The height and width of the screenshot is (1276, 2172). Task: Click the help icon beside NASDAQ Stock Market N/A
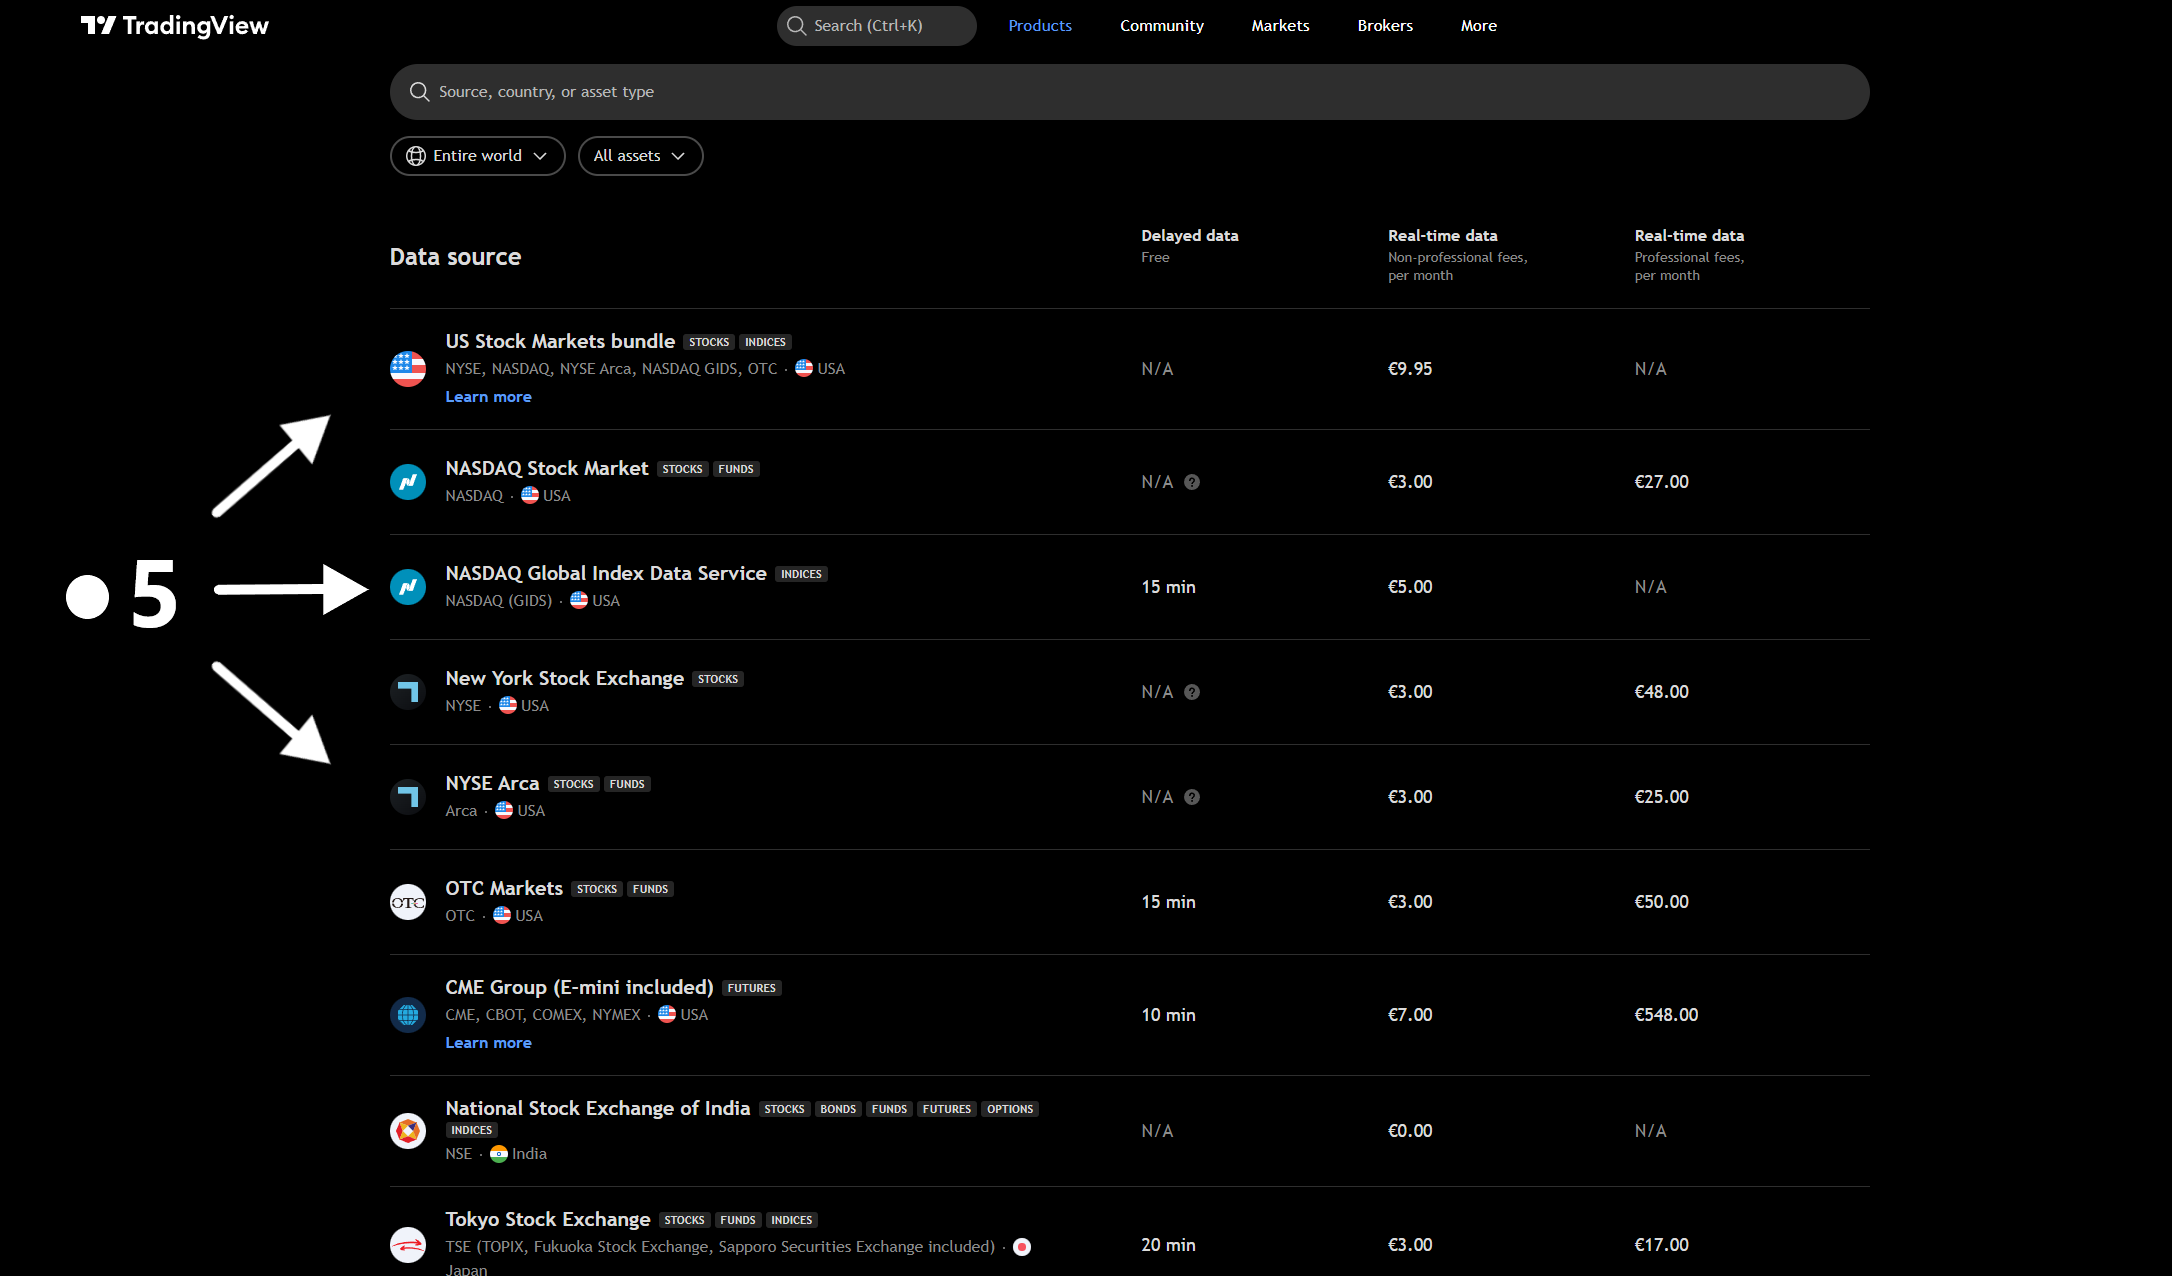click(1192, 482)
